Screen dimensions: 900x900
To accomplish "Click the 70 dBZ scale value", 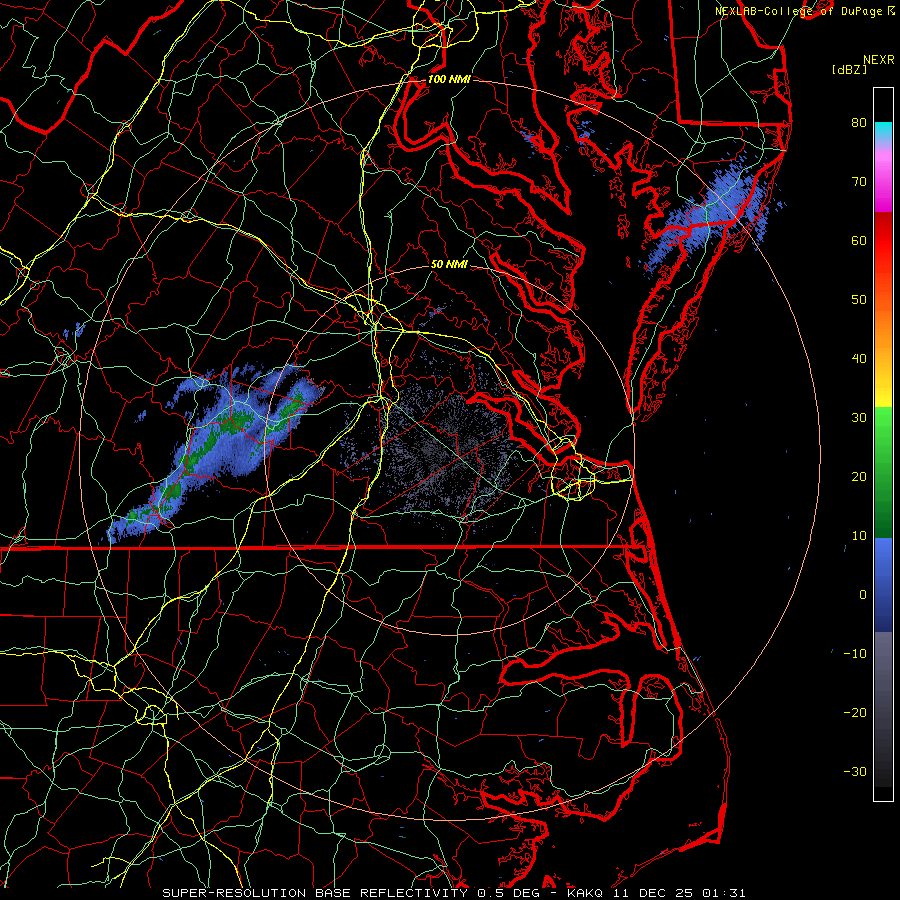I will [859, 182].
